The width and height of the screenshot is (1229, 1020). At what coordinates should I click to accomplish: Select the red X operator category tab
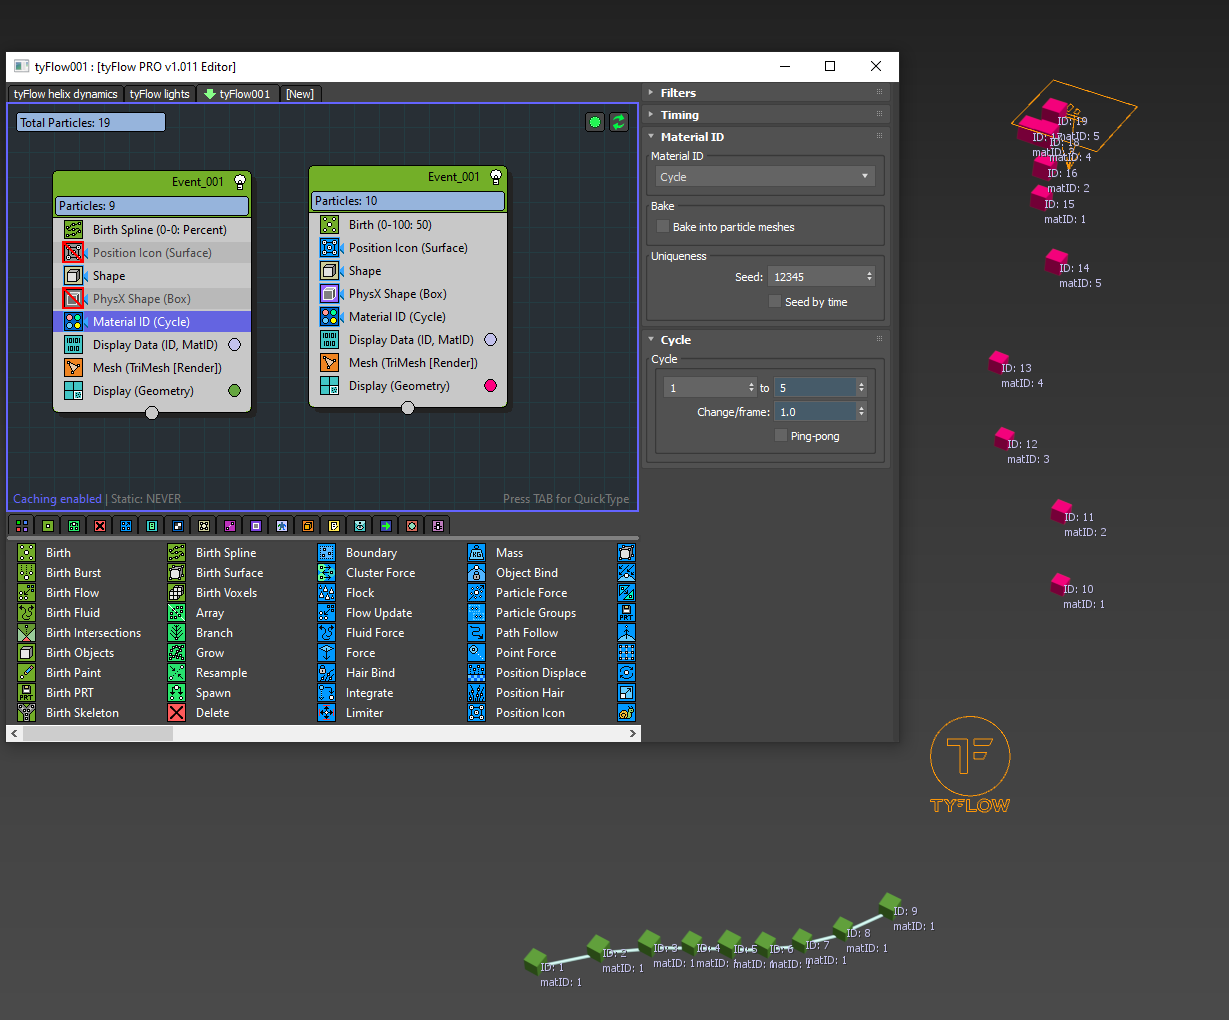pos(100,526)
